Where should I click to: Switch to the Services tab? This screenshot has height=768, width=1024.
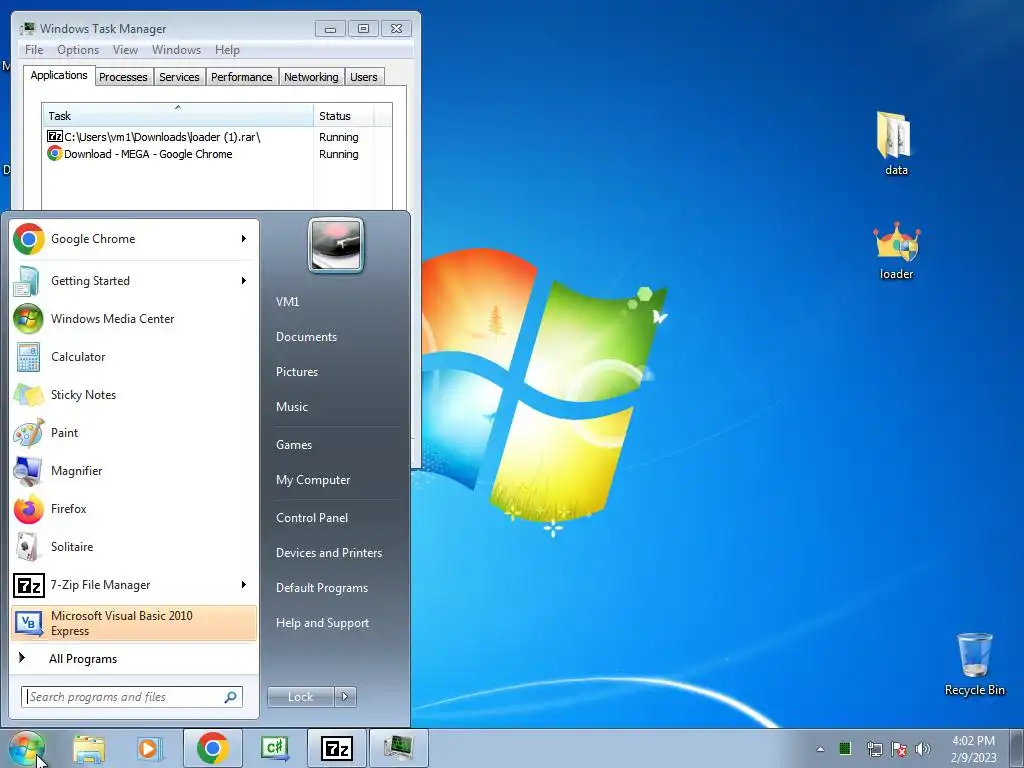[180, 77]
